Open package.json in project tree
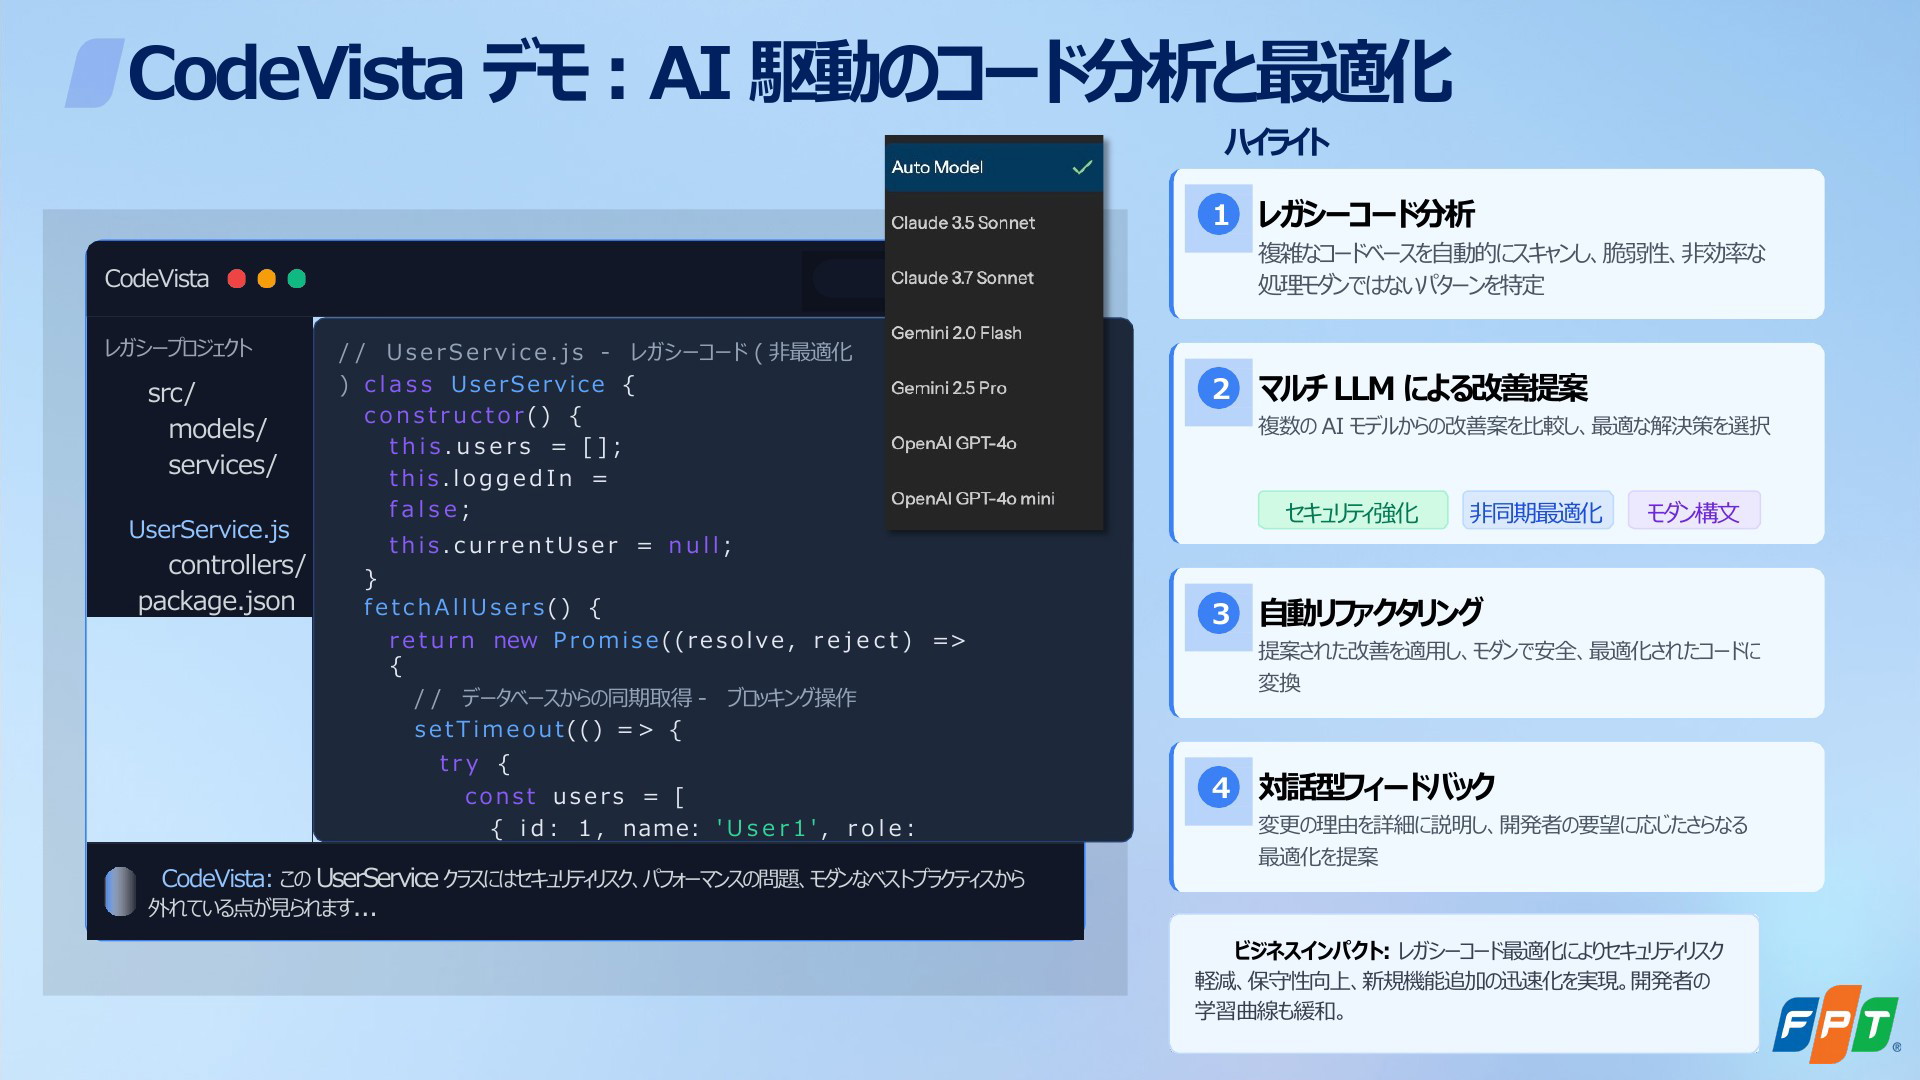This screenshot has width=1920, height=1080. 216,601
